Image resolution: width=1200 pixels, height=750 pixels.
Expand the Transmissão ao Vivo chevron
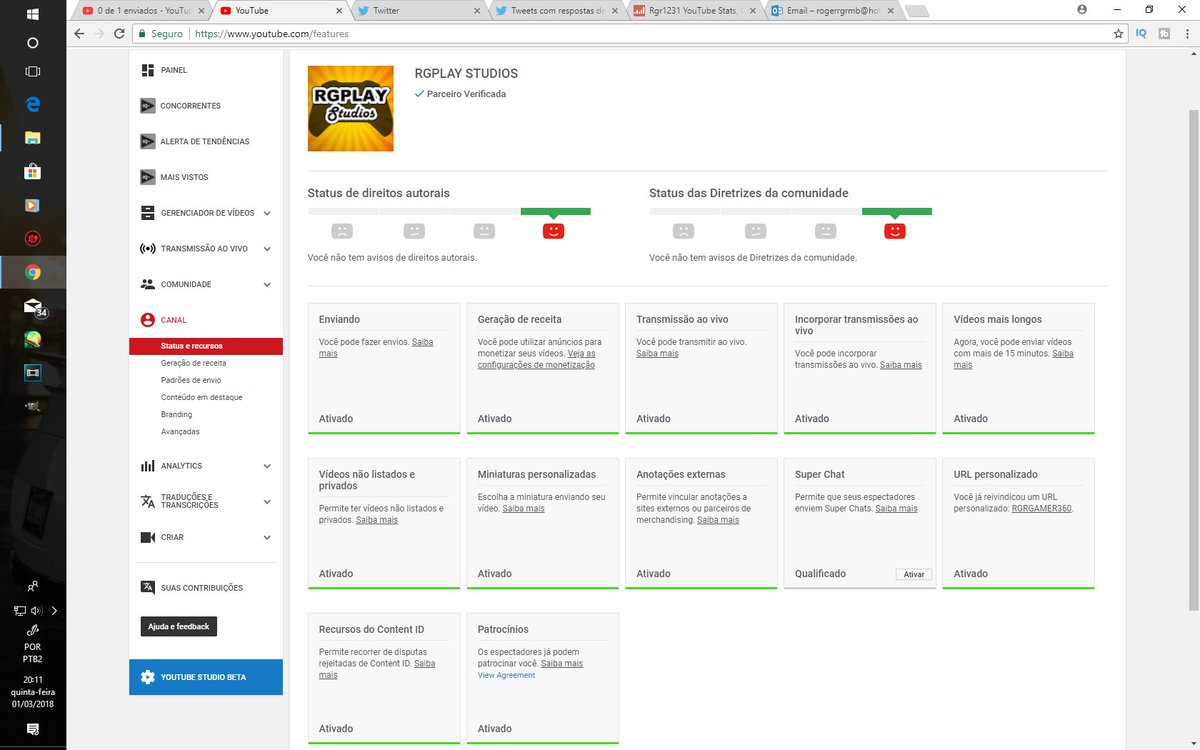[x=267, y=249]
